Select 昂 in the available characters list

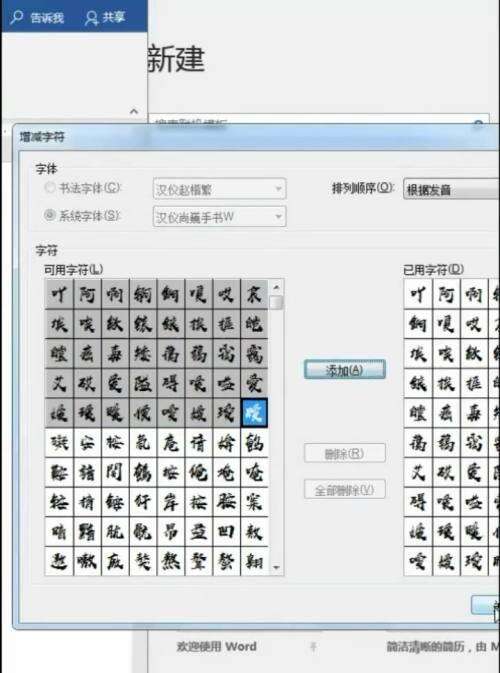[171, 531]
